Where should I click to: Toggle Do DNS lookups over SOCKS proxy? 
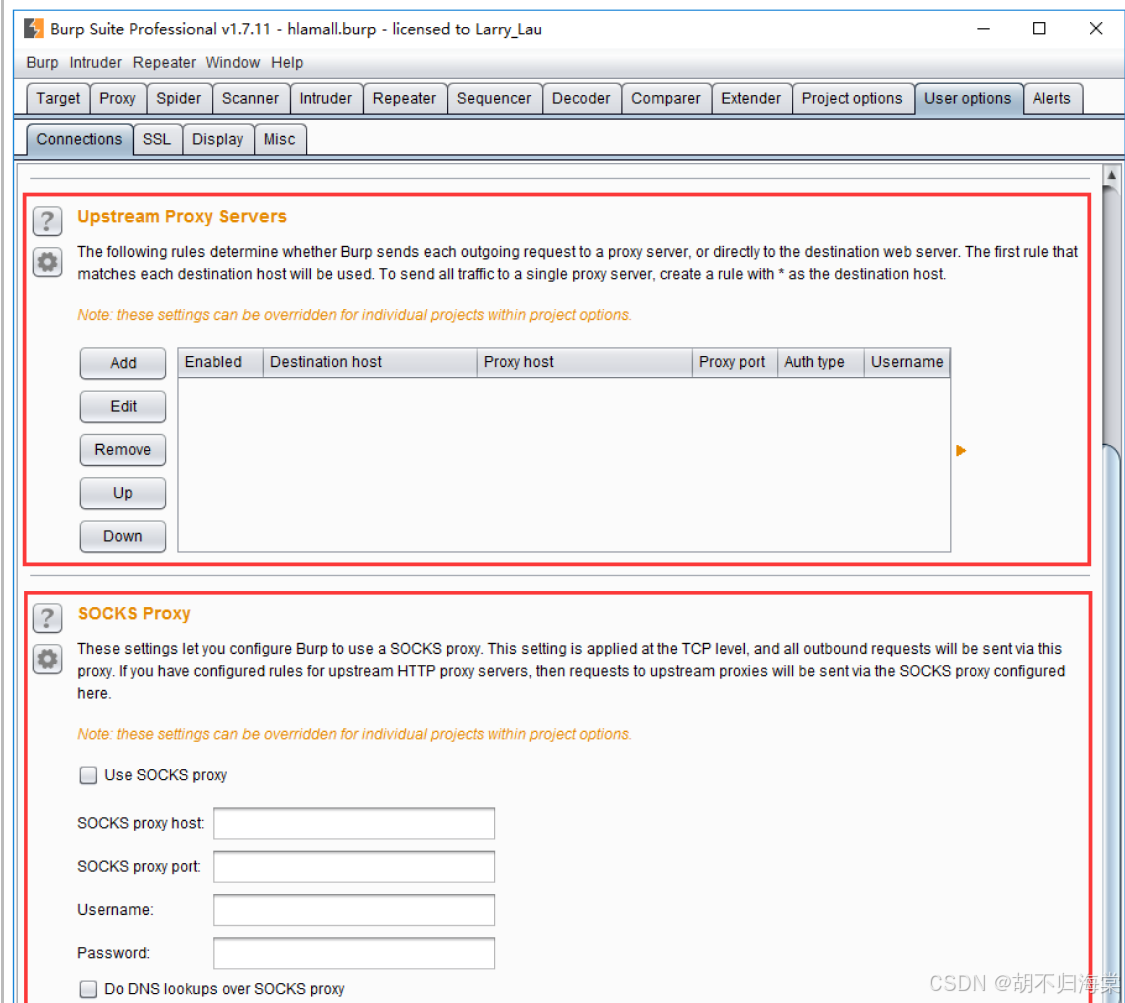click(x=88, y=989)
